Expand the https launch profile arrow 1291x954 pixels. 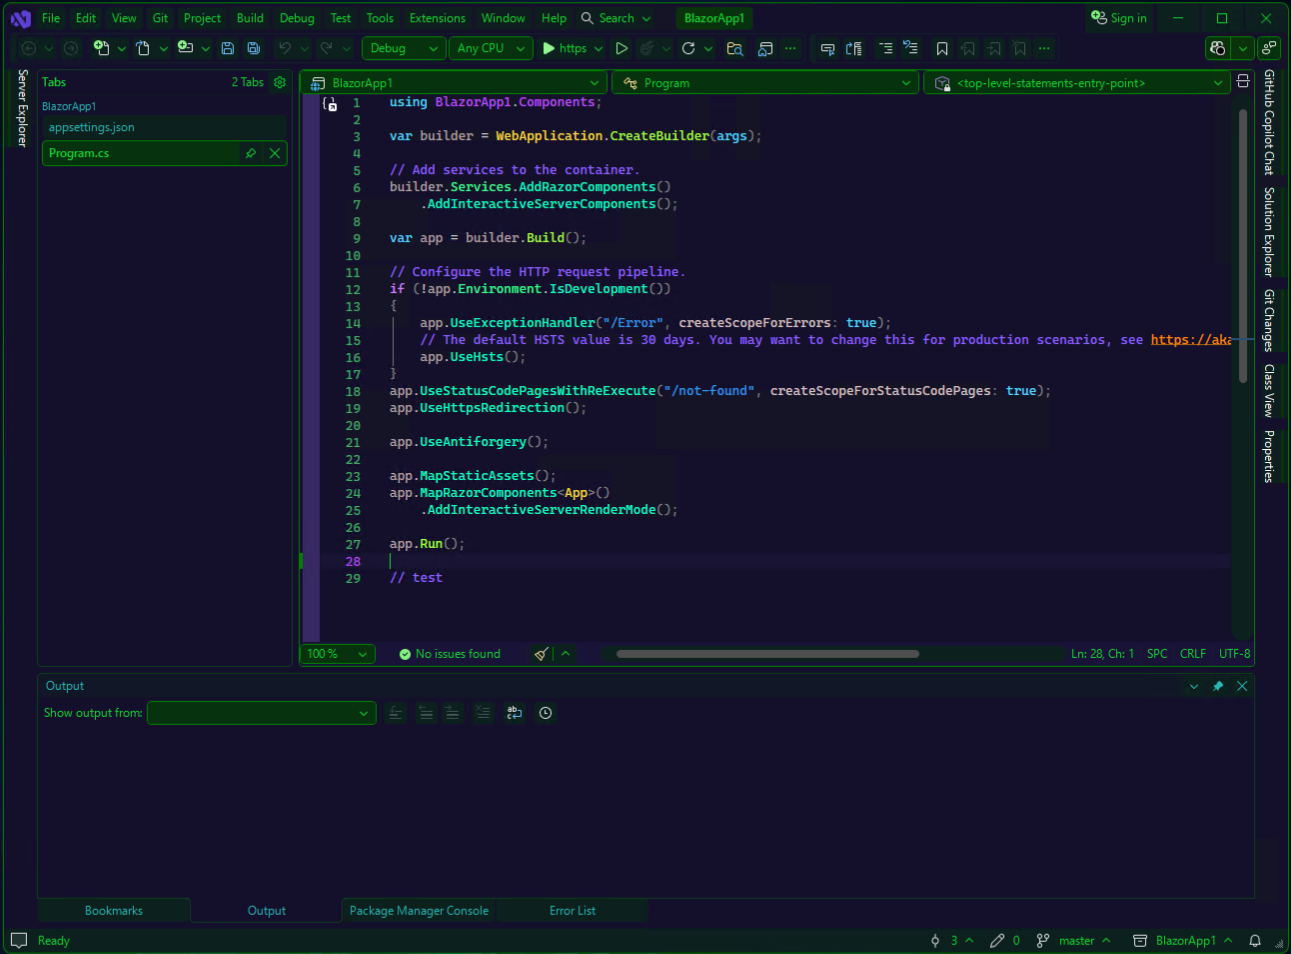point(598,48)
